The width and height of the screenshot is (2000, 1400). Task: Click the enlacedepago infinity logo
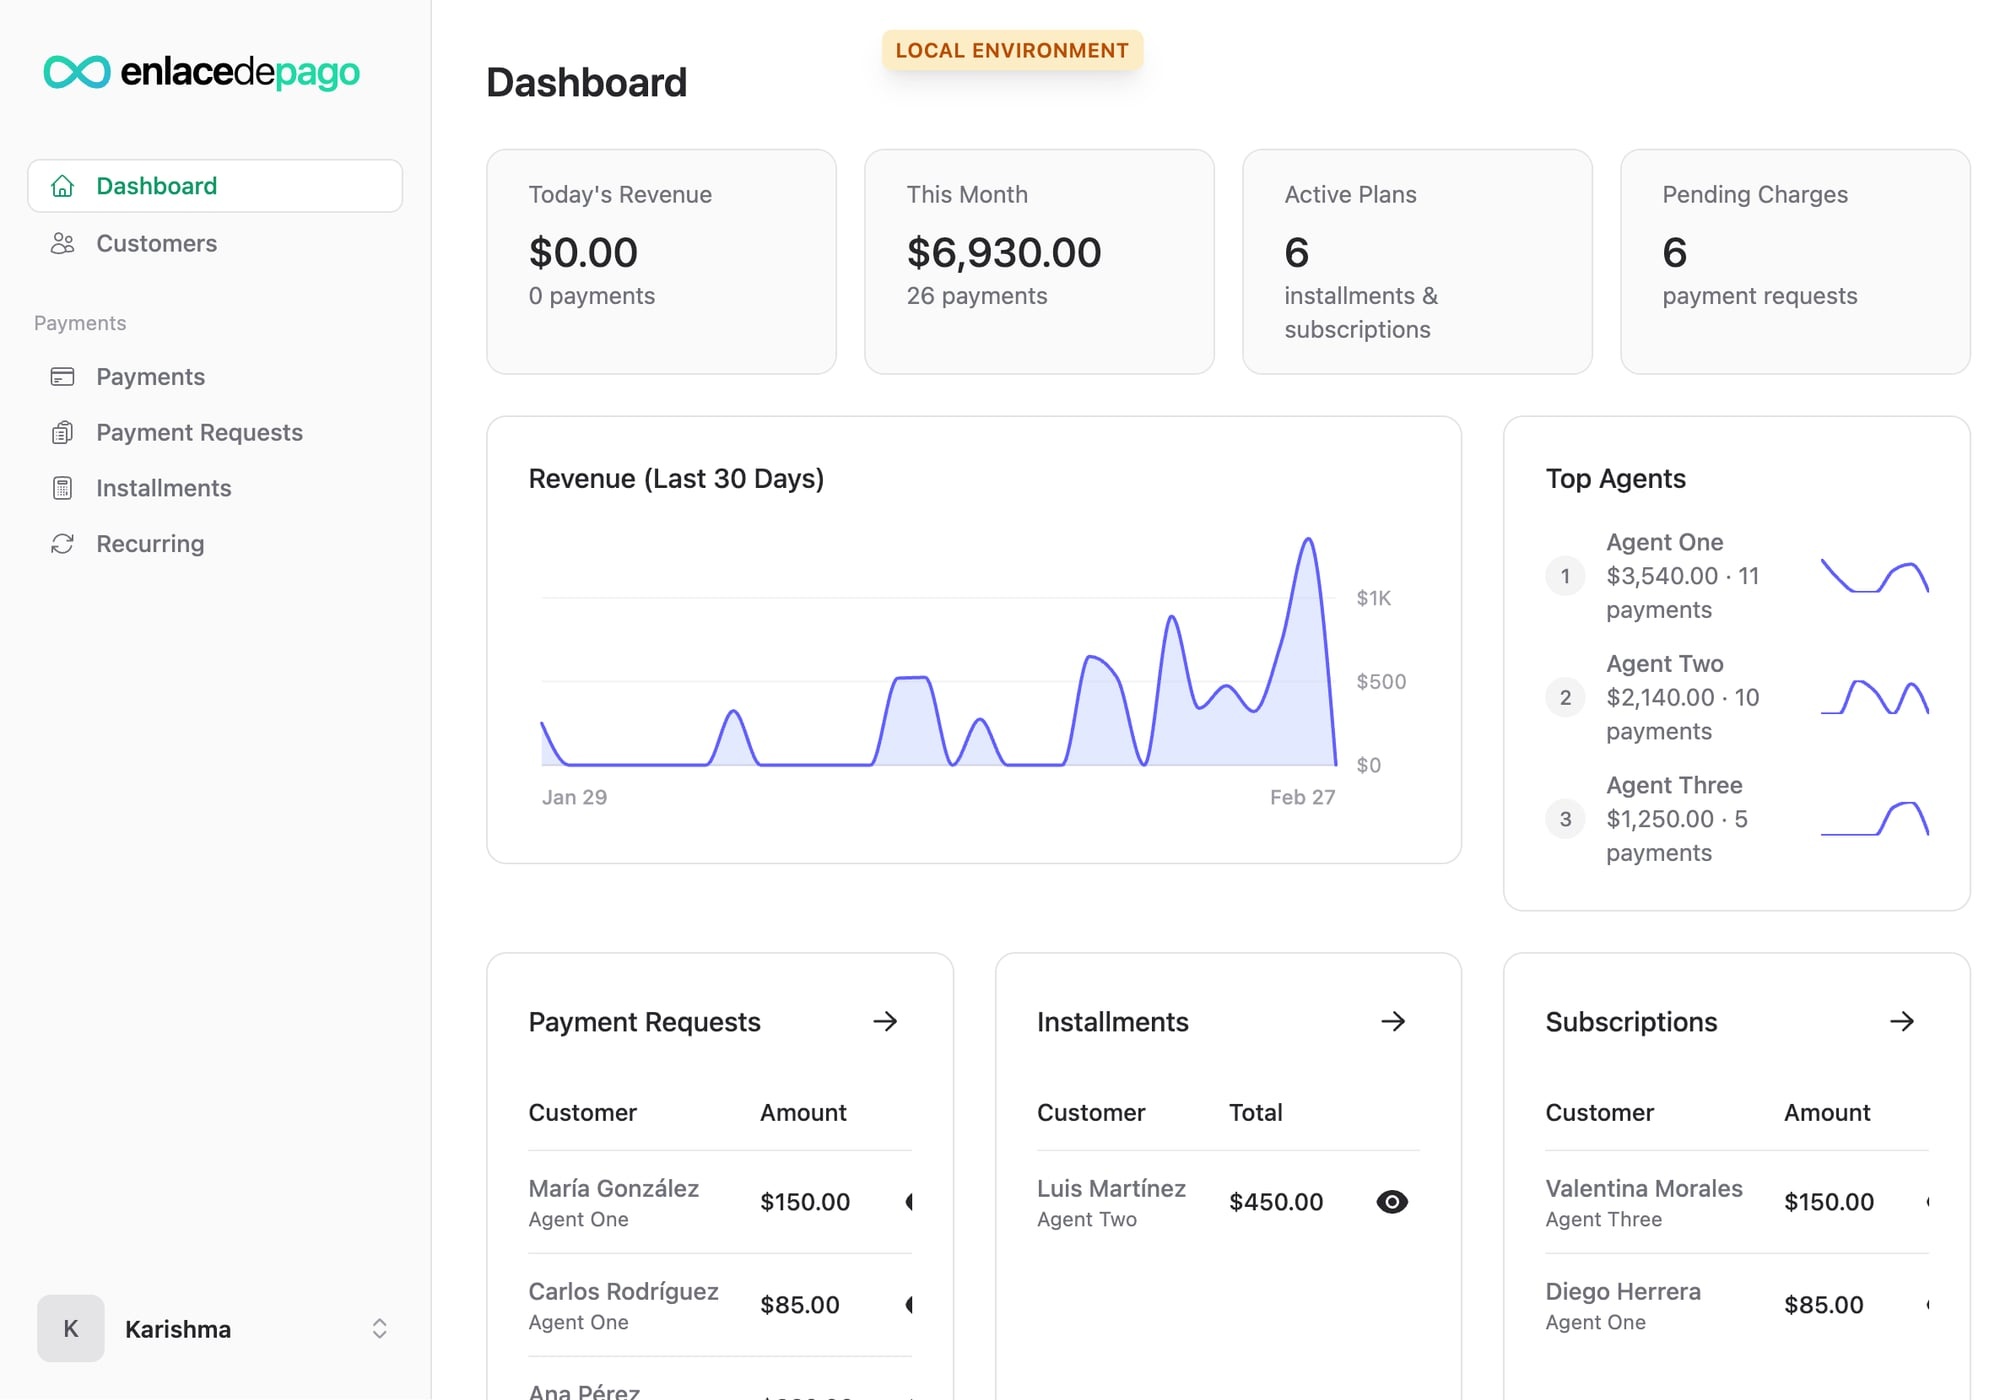coord(77,72)
